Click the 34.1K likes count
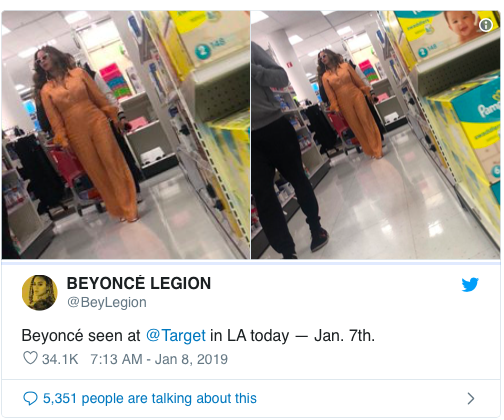504x420 pixels. point(60,359)
